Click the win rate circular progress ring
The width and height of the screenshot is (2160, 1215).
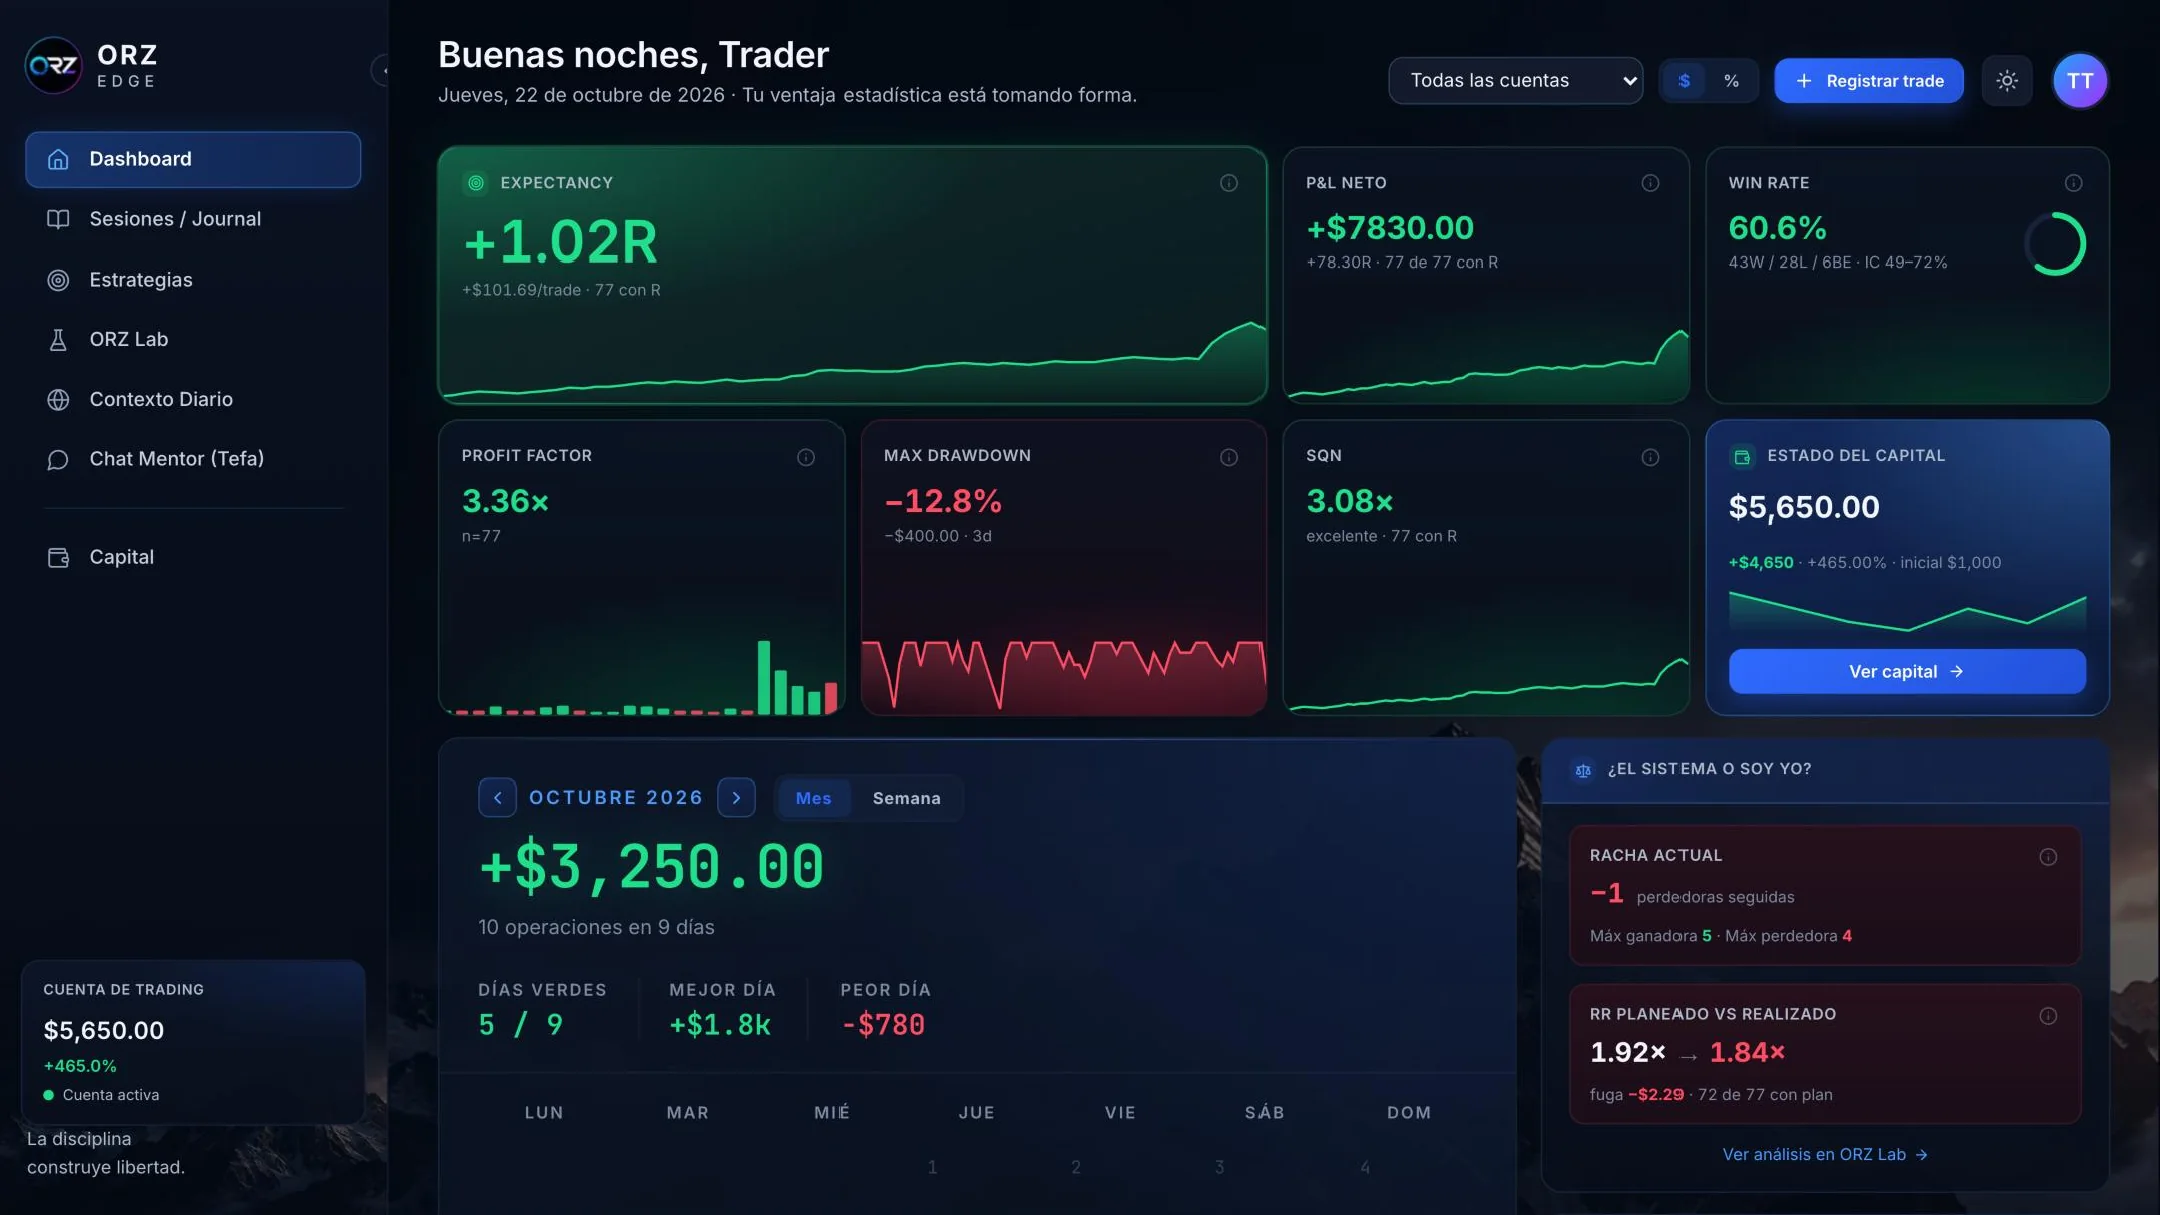point(2055,244)
